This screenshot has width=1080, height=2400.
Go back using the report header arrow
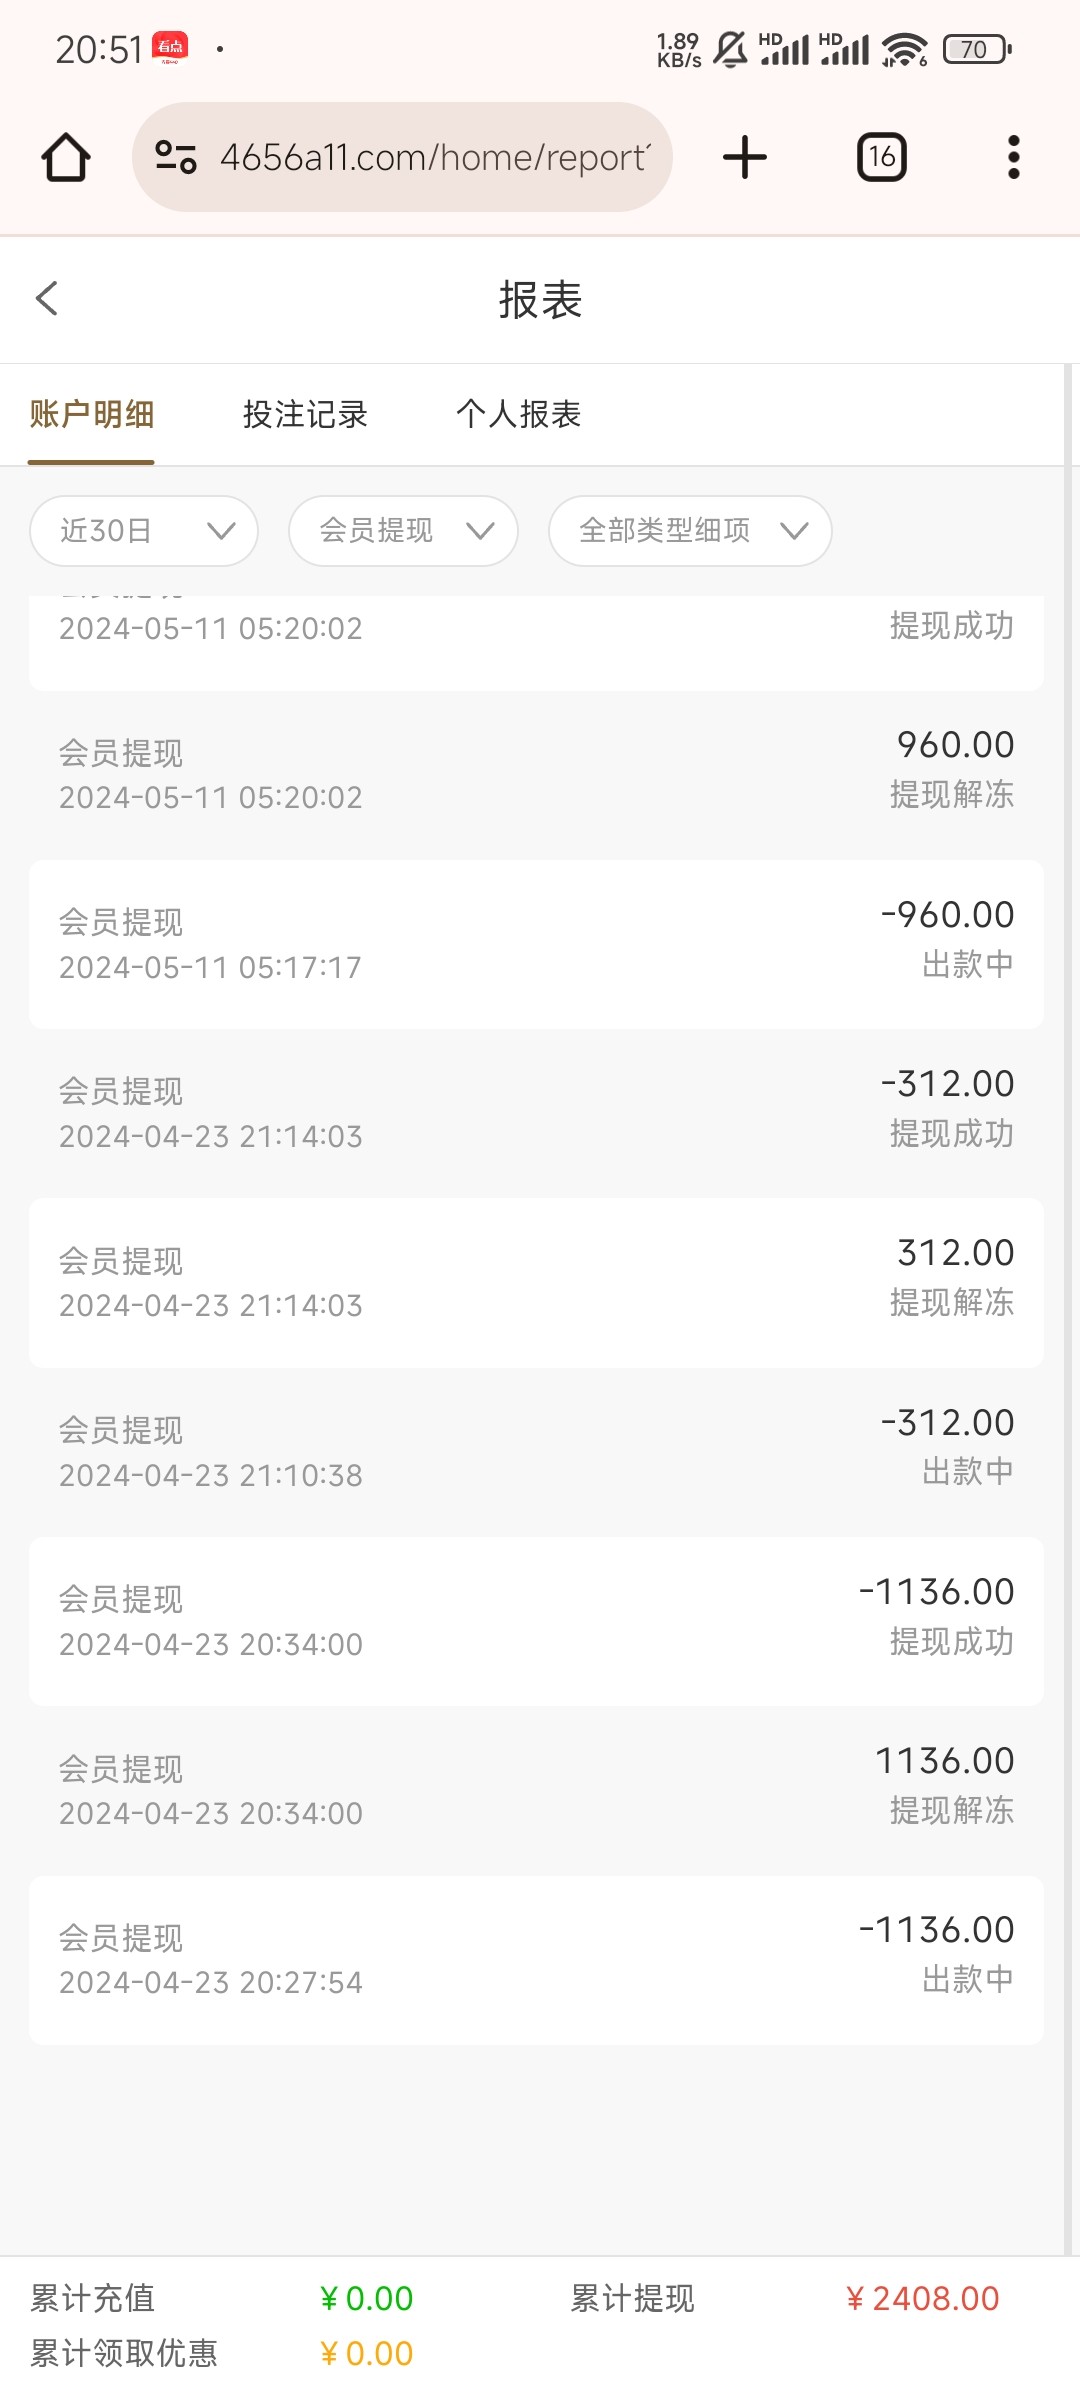pos(47,298)
